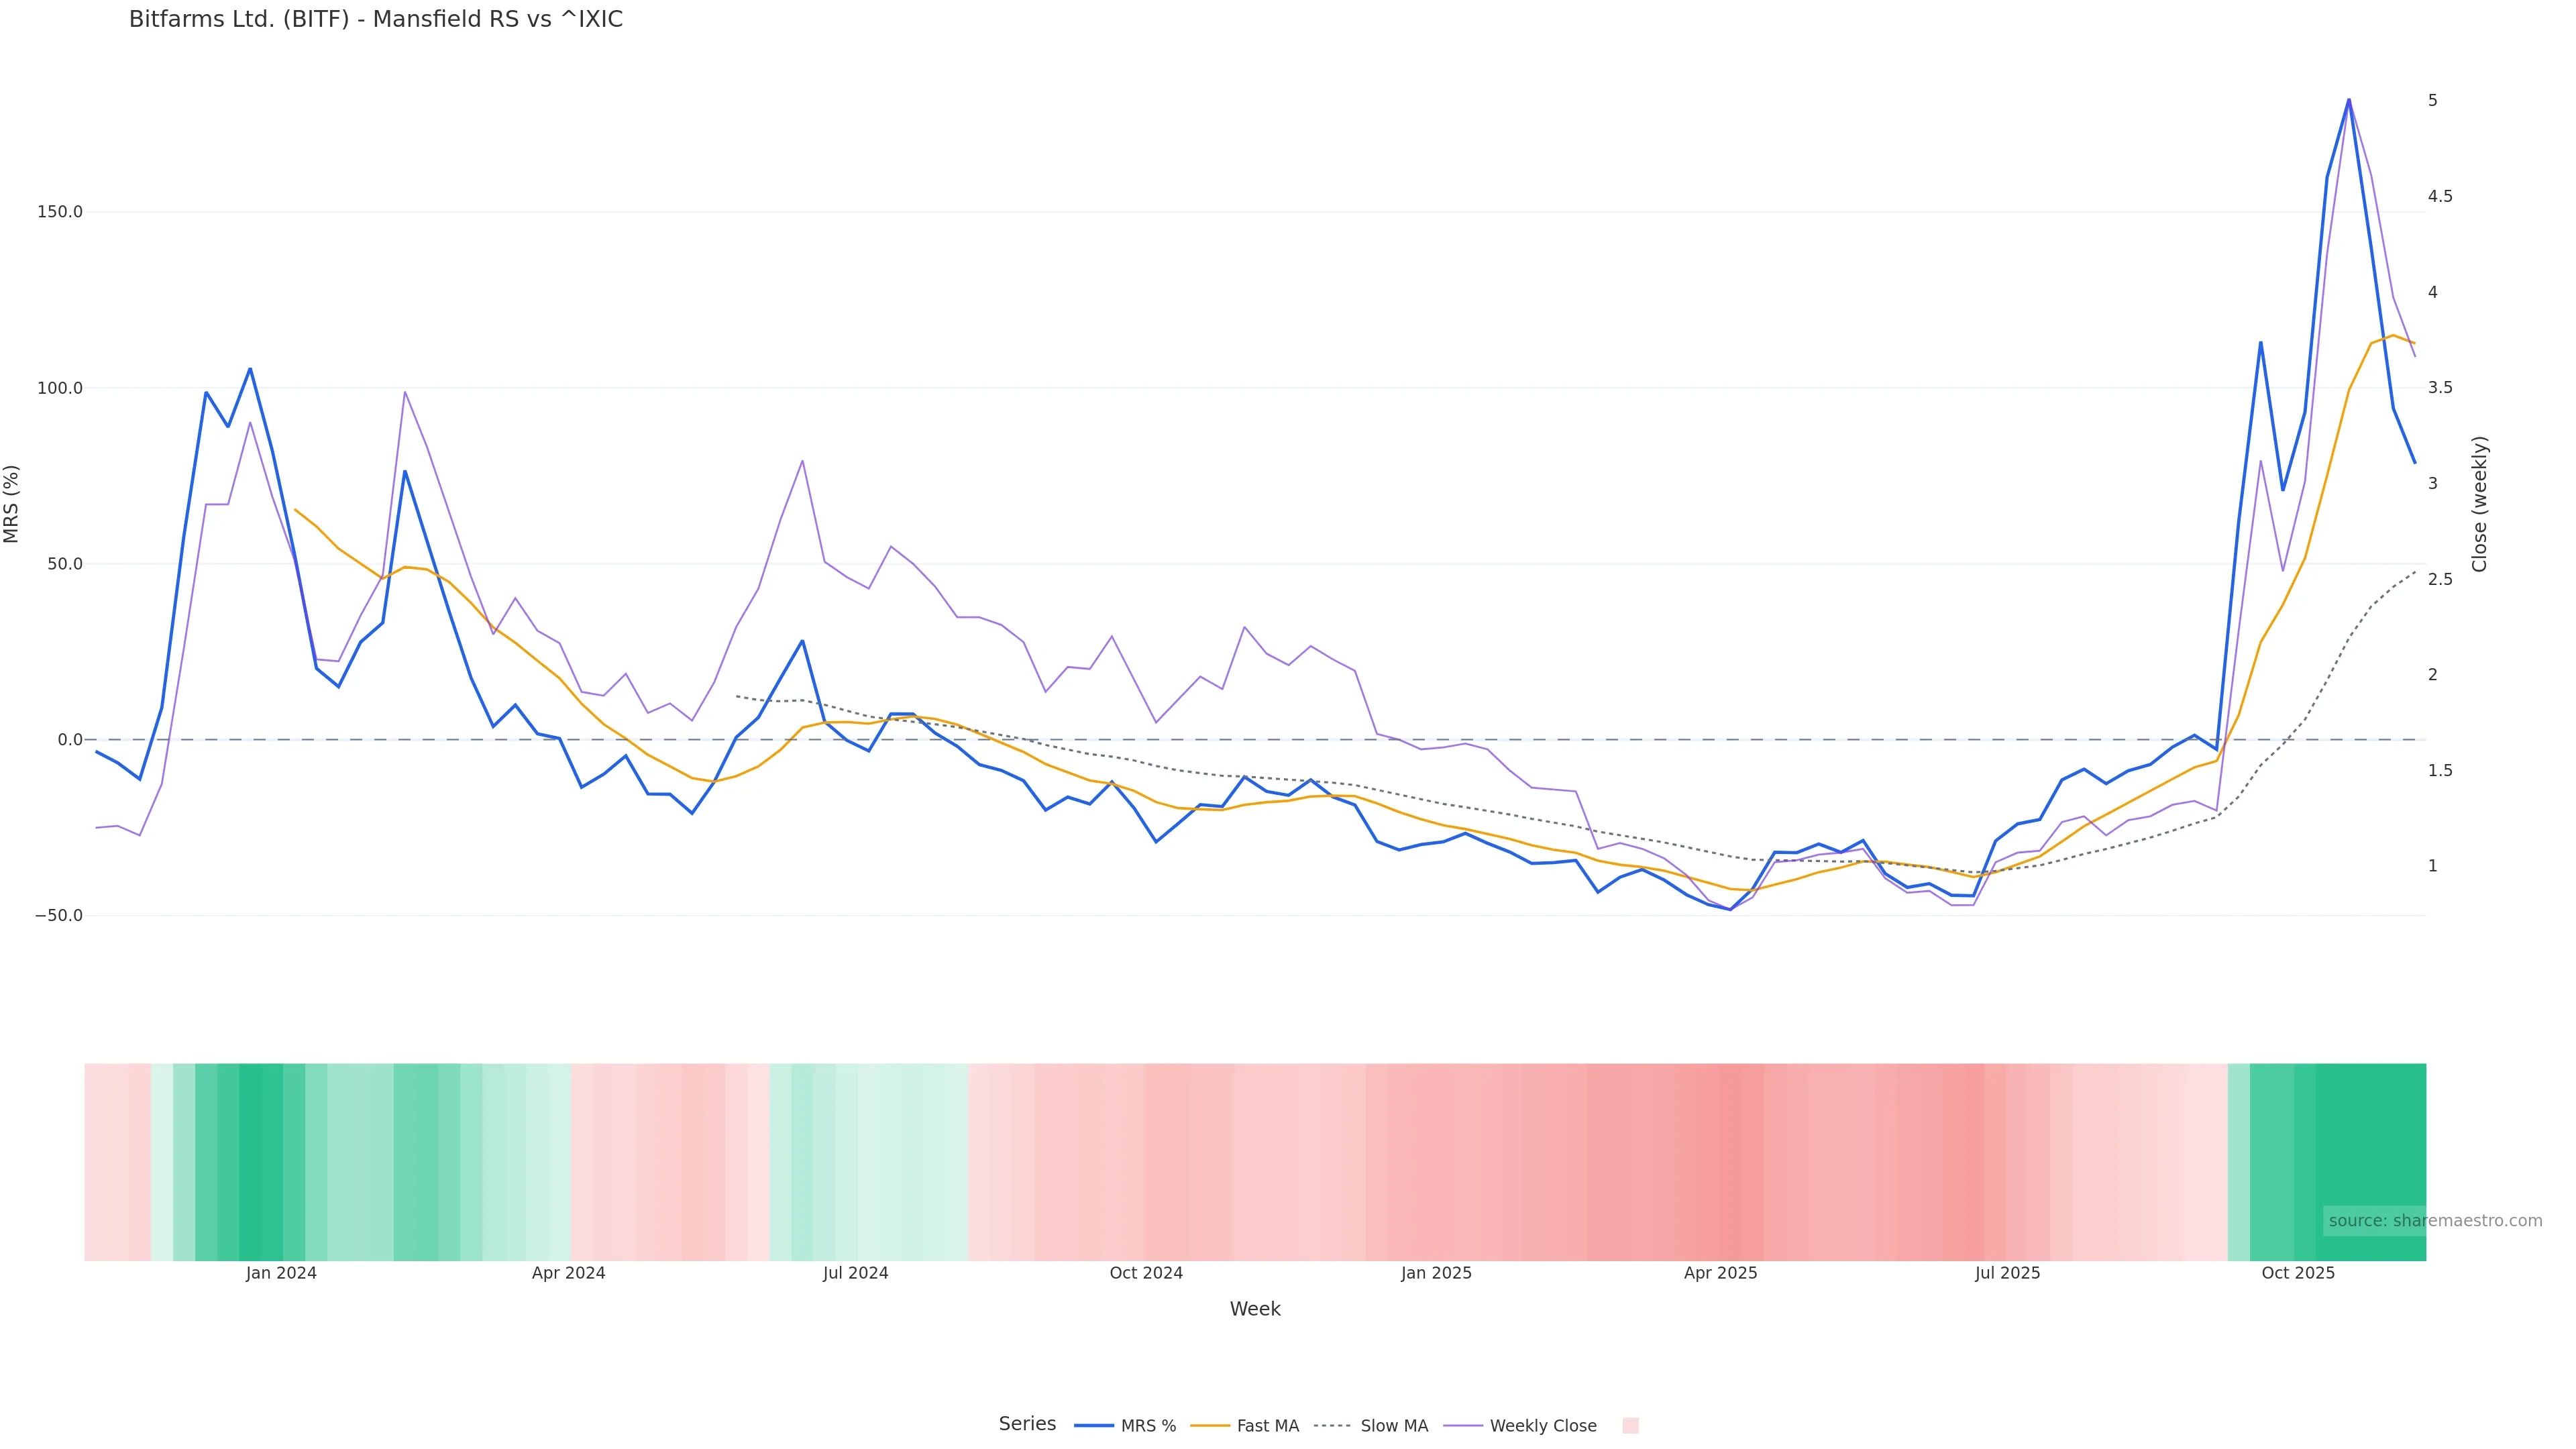Viewport: 2576px width, 1449px height.
Task: Click the MRS (%) y-axis title
Action: (x=12, y=504)
